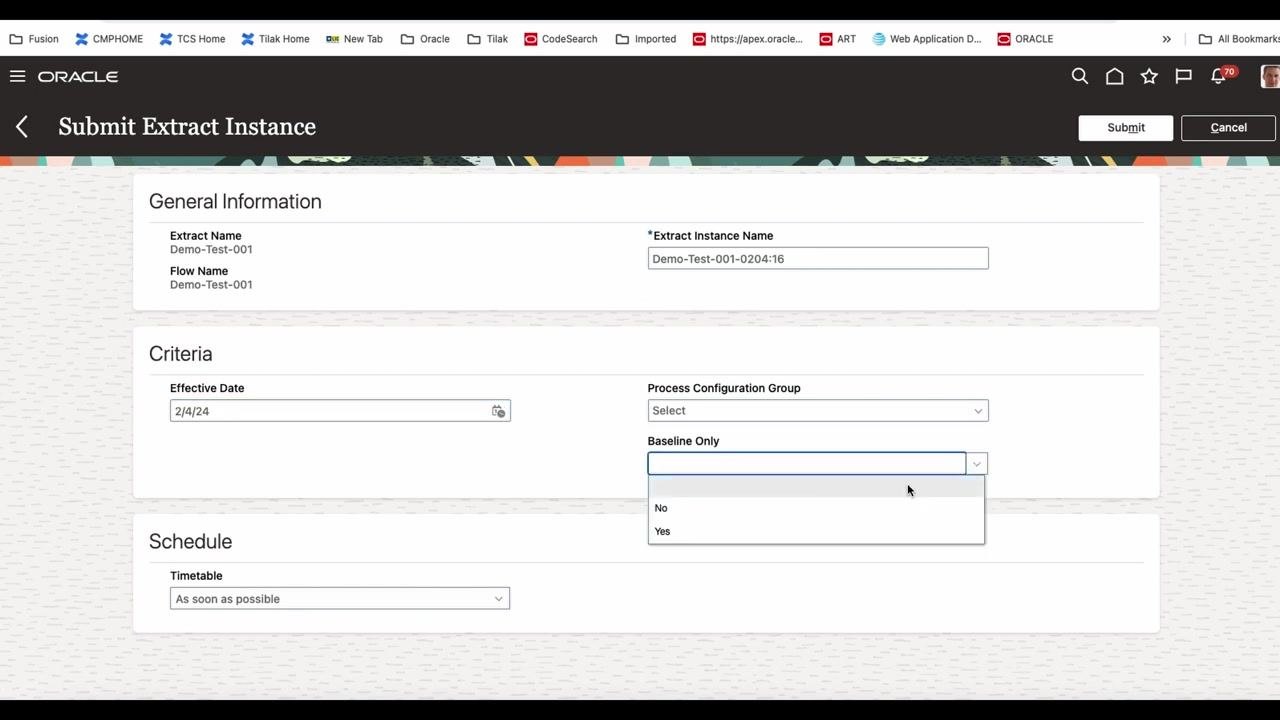Open the ART bookmark
Screen dimensions: 1280x720
837,39
